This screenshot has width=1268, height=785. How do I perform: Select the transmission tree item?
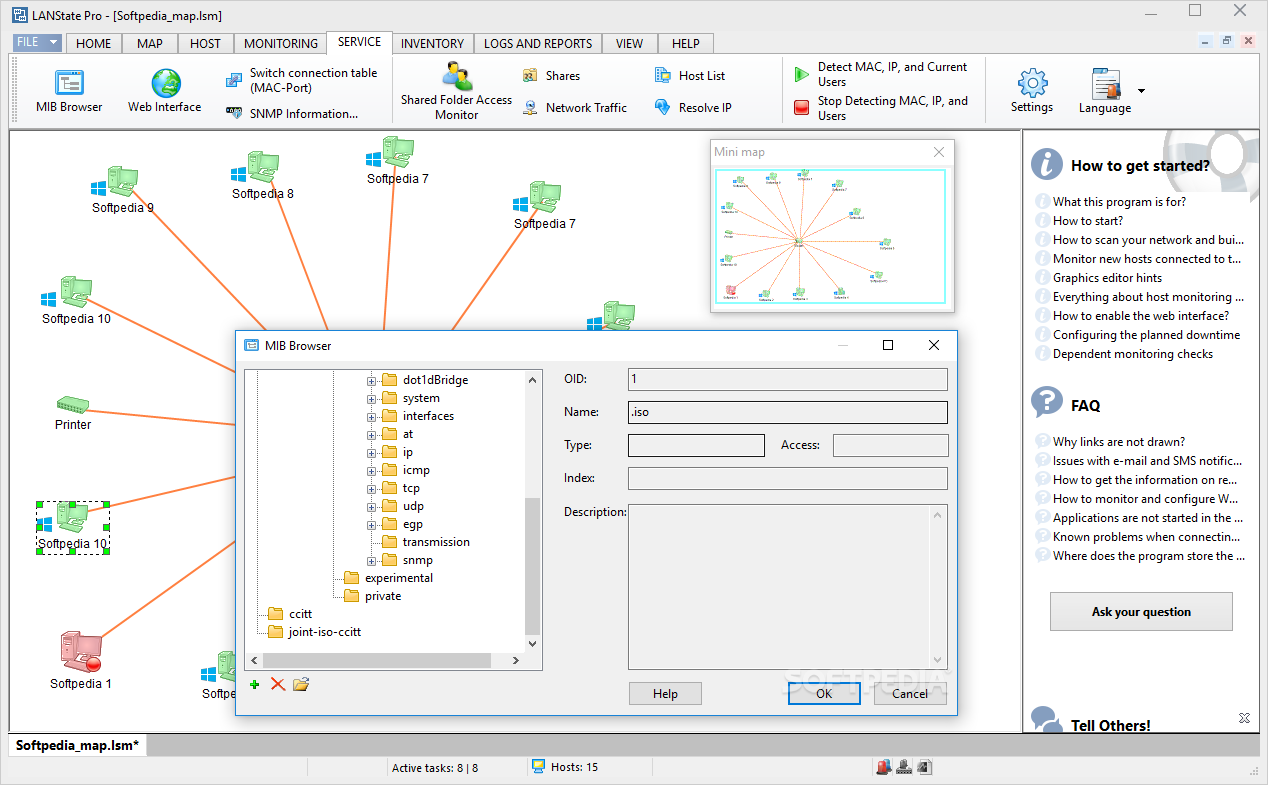(x=436, y=542)
